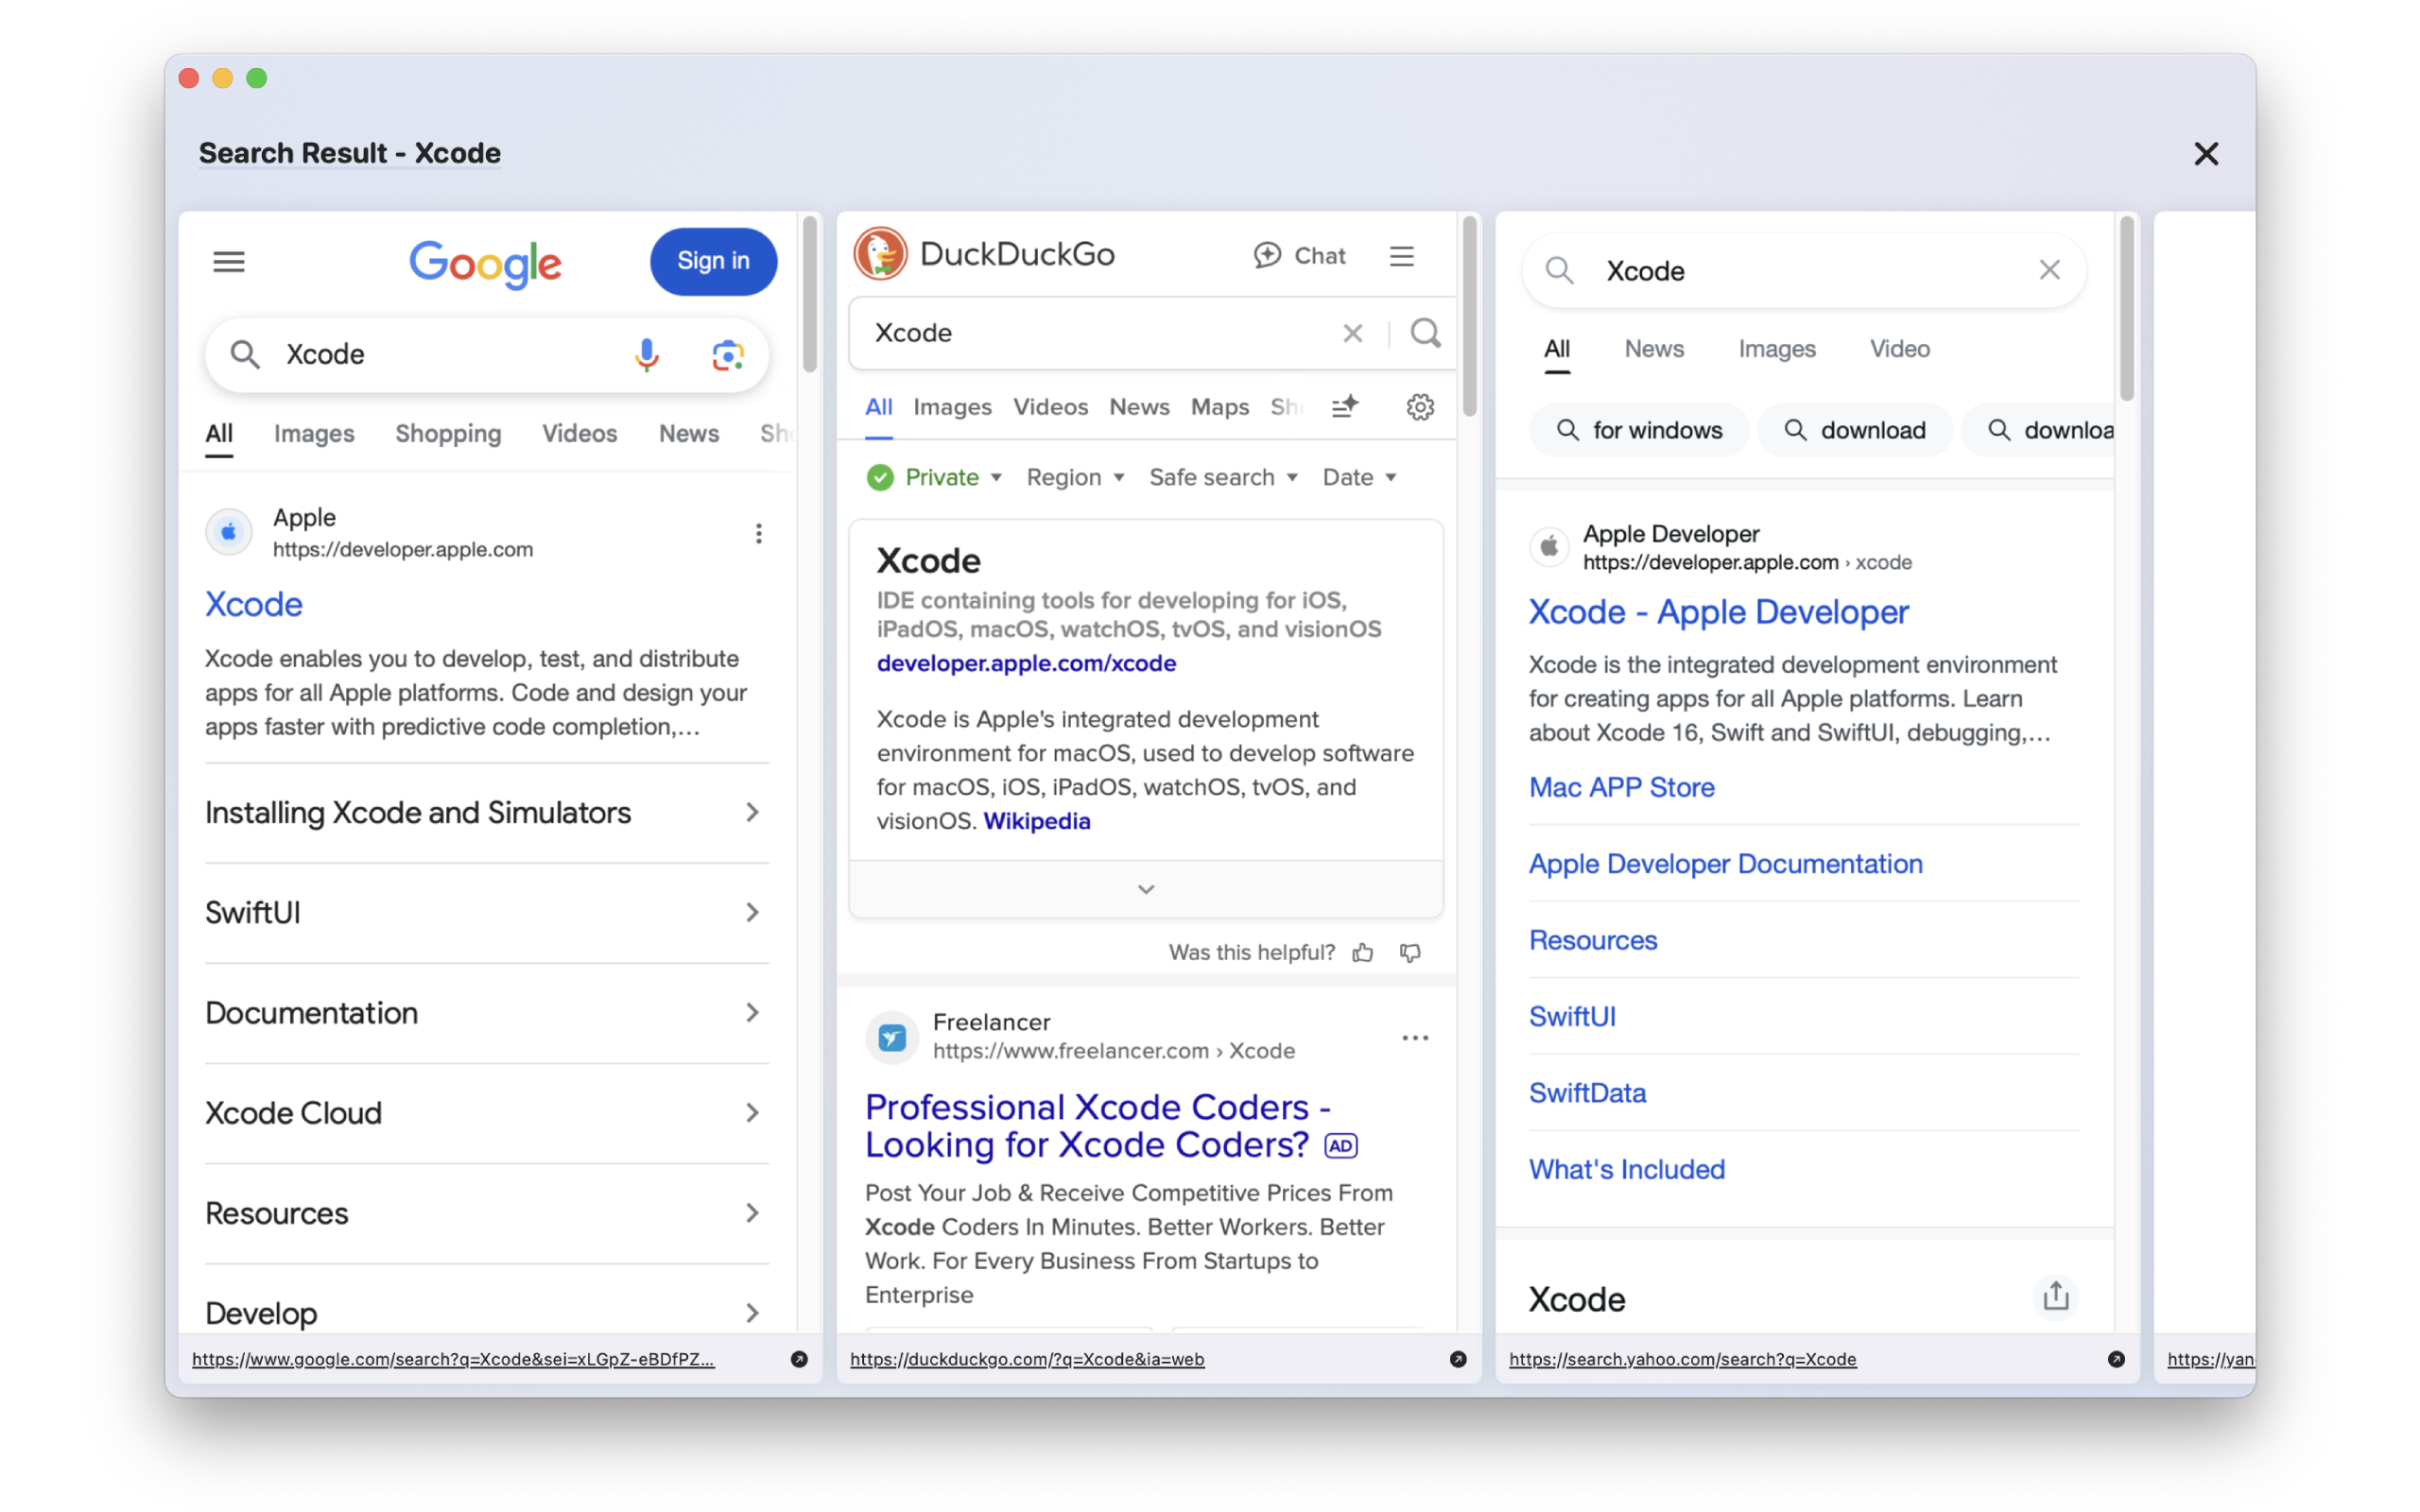Viewport: 2420px width, 1512px height.
Task: Switch to Google News tab
Action: click(x=688, y=433)
